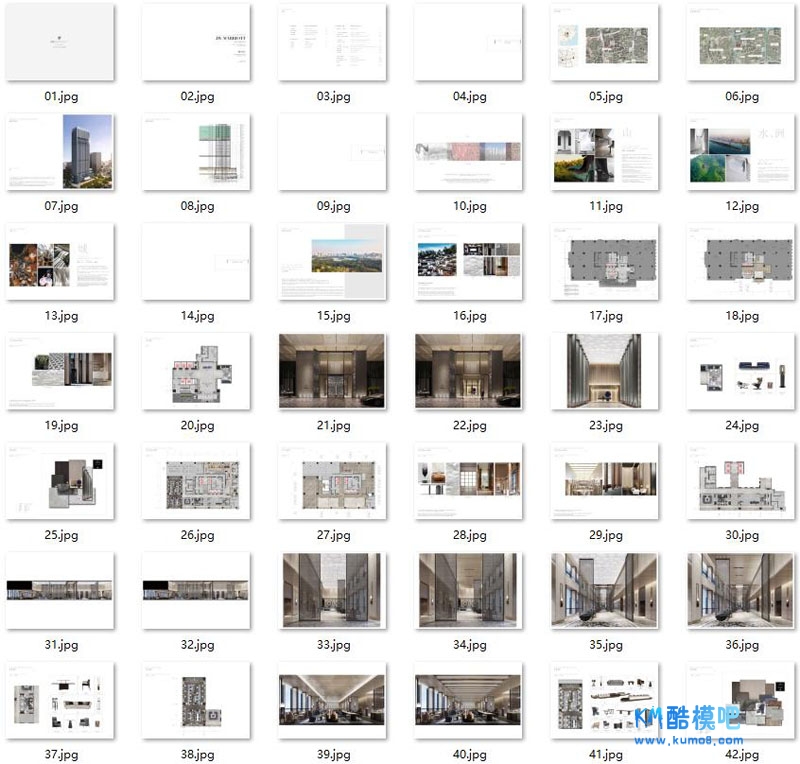This screenshot has width=800, height=764.
Task: Click the 01.jpg file name label
Action: point(61,97)
